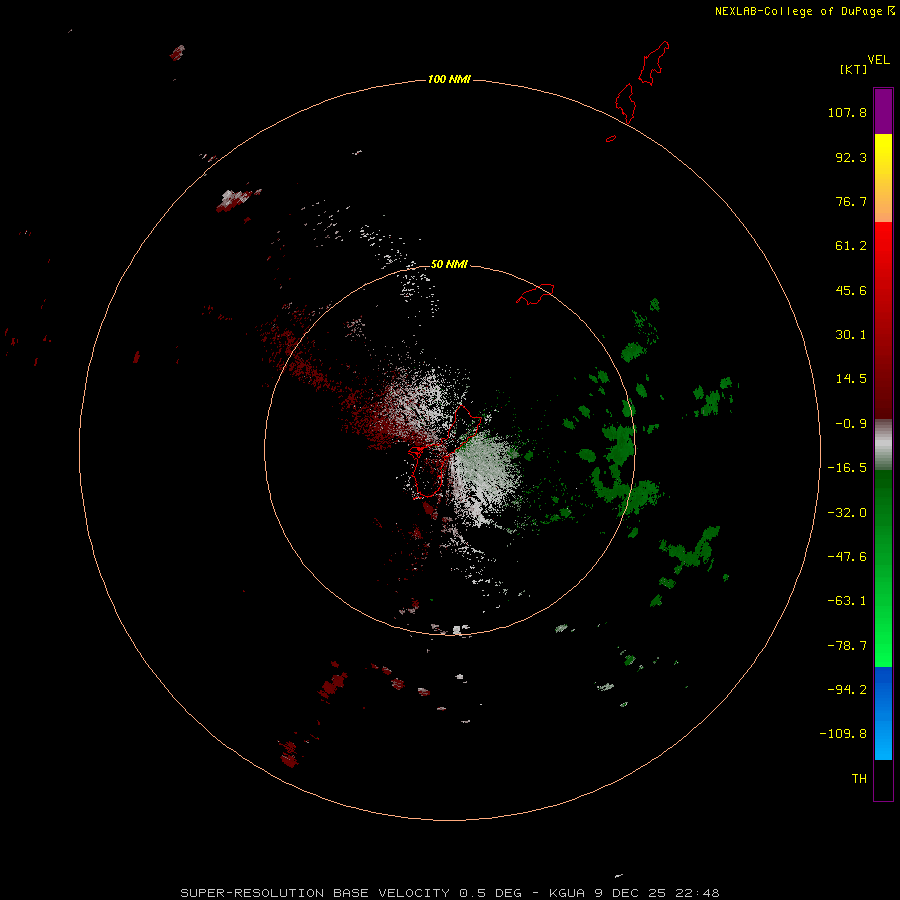Viewport: 900px width, 900px height.
Task: Click the yellow-orange segment of the color bar
Action: [x=883, y=178]
